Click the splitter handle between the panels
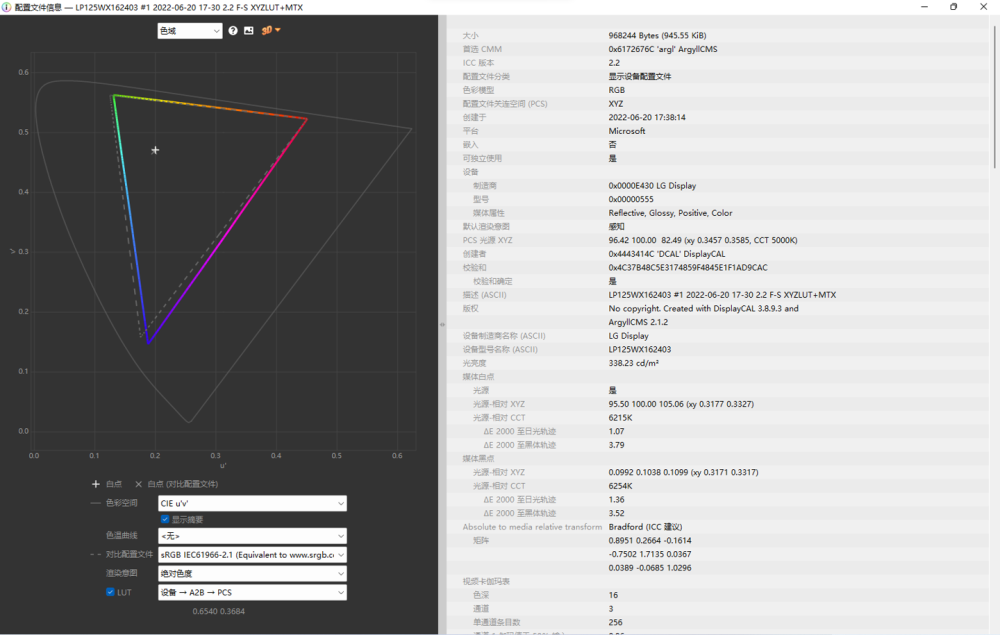 [441, 325]
